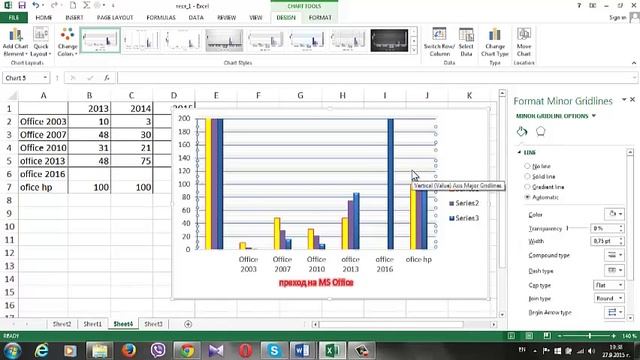Open Windows Start menu
This screenshot has width=640, height=360.
coord(12,351)
